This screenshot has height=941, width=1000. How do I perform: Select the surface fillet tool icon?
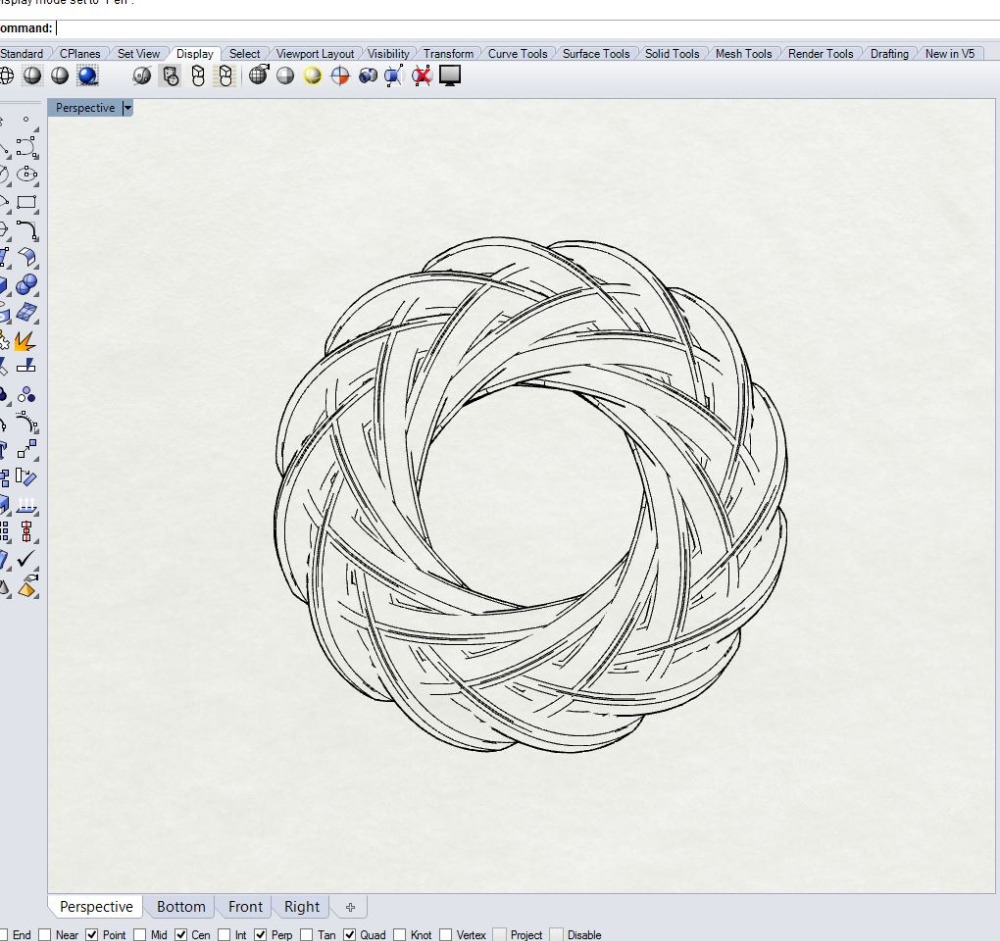point(27,257)
